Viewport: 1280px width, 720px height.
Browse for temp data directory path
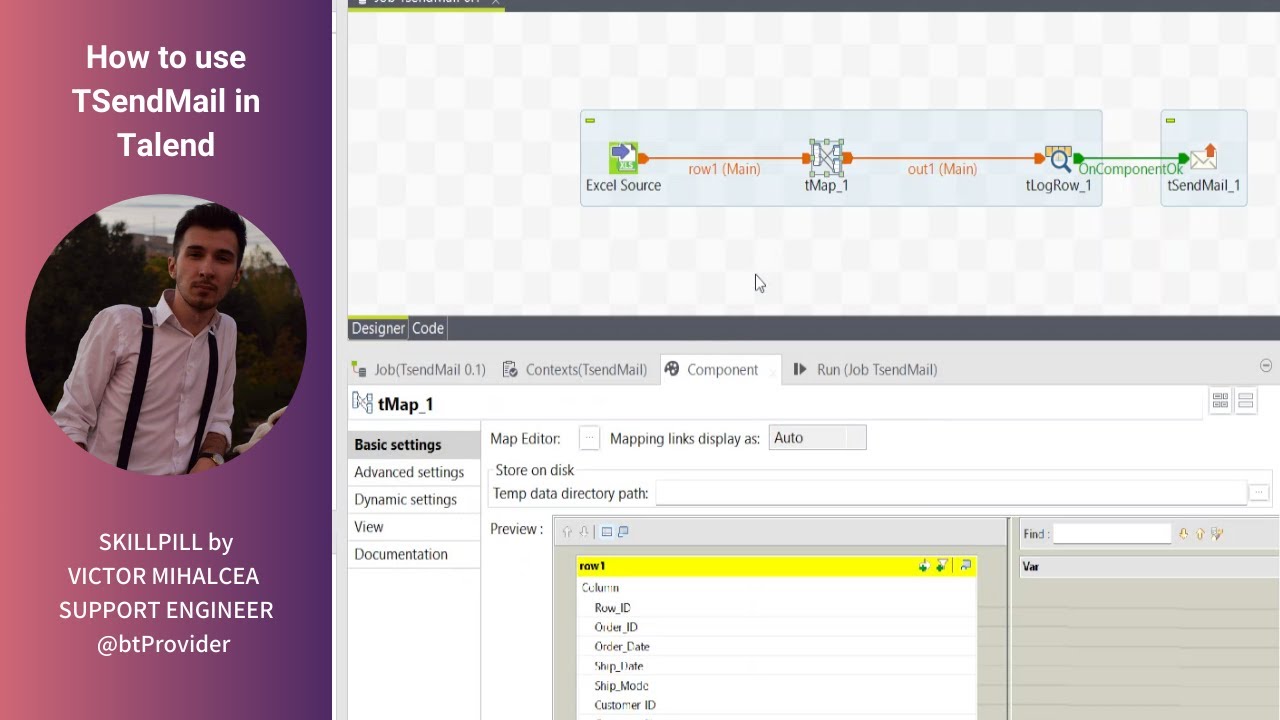tap(1259, 493)
